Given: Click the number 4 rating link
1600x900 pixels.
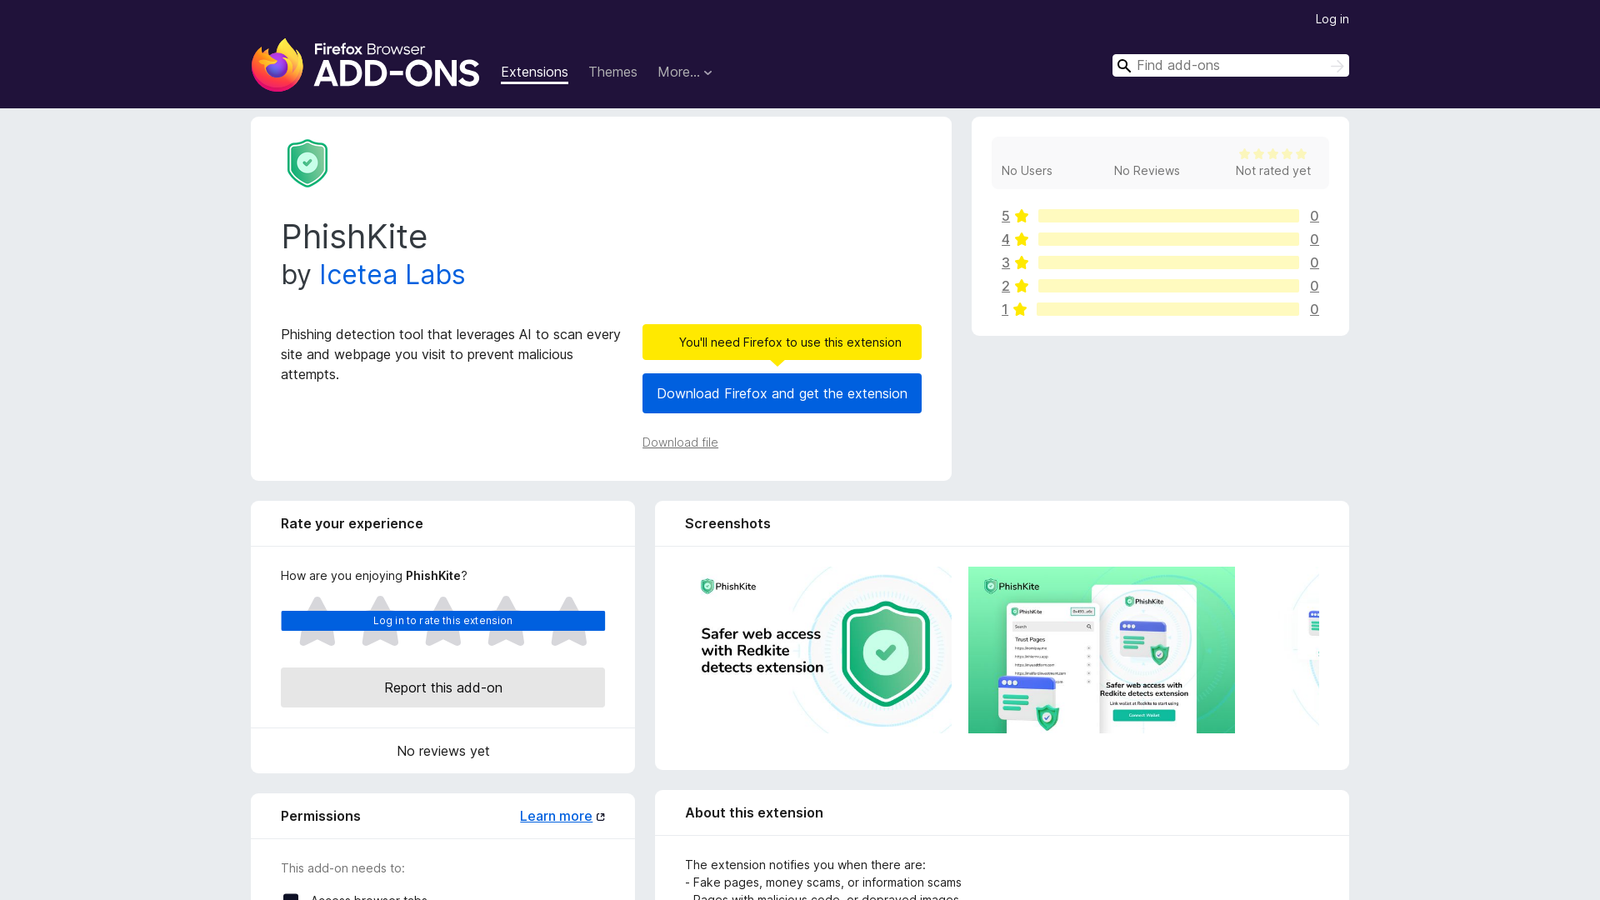Looking at the screenshot, I should click(1005, 239).
